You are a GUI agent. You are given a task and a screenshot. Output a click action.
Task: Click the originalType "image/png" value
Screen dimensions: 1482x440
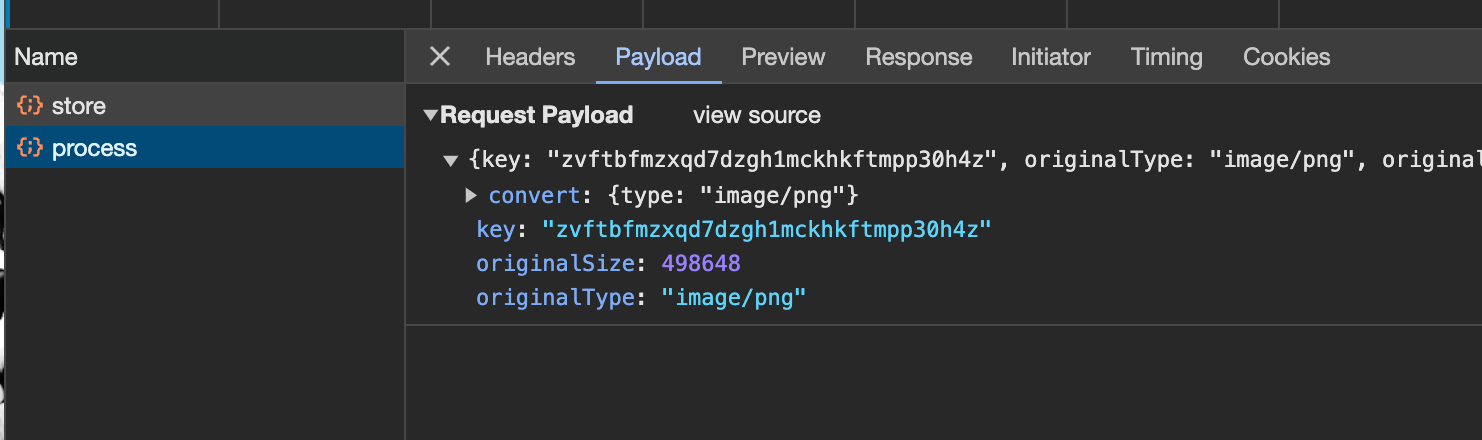click(x=733, y=297)
